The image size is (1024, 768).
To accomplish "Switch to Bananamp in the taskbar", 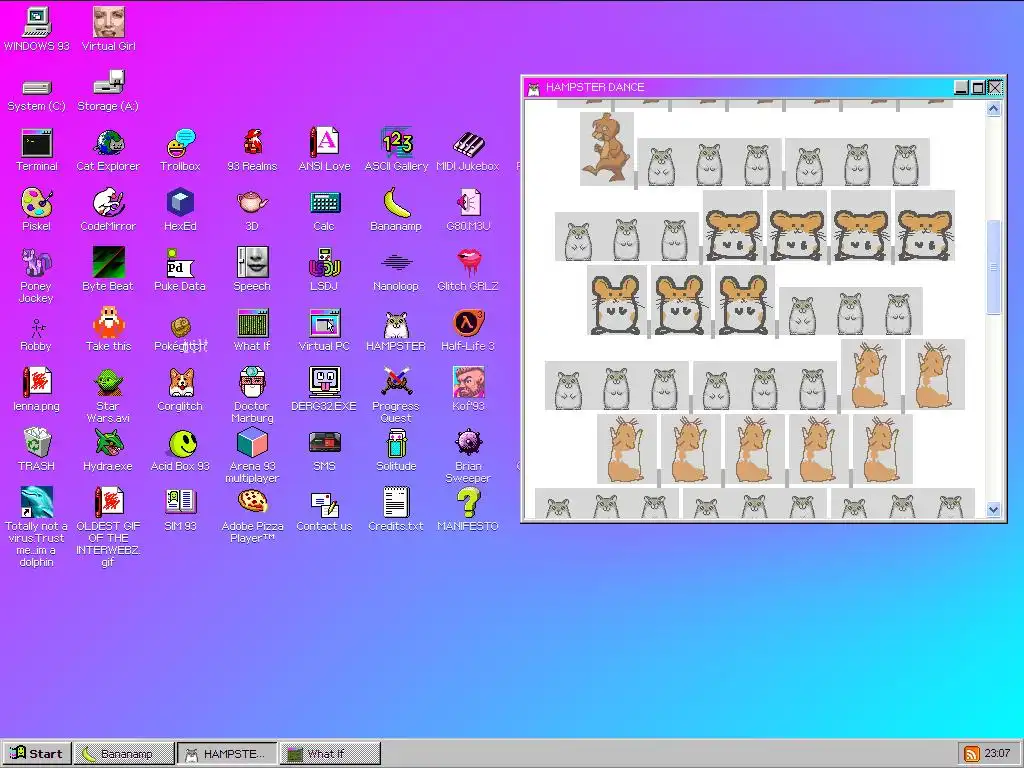I will [124, 753].
